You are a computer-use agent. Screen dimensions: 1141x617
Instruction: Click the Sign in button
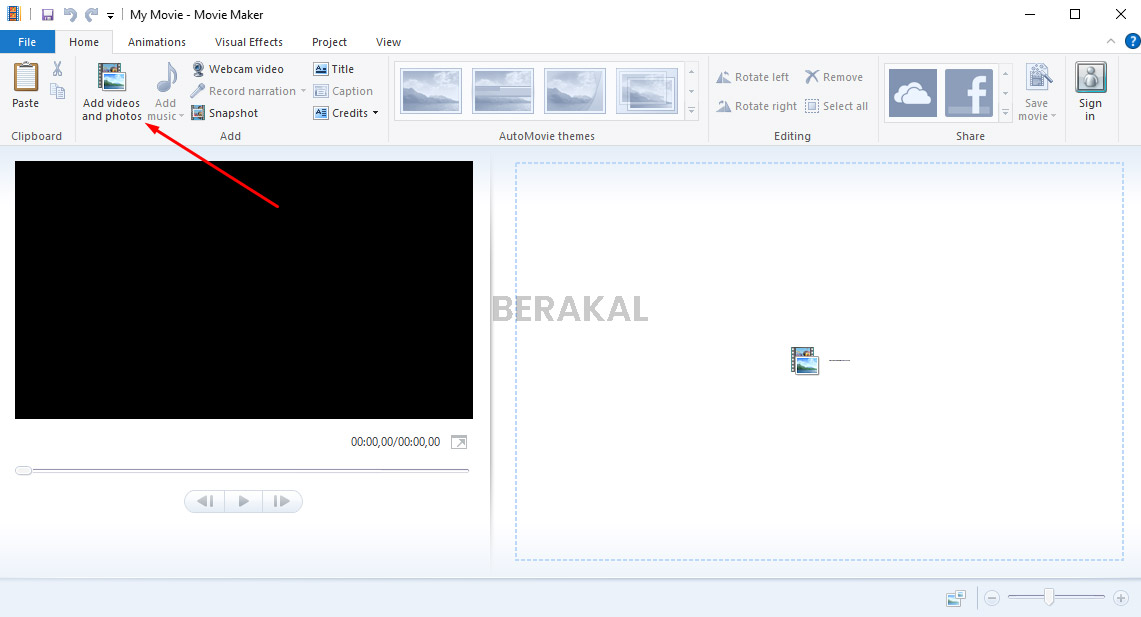1090,88
